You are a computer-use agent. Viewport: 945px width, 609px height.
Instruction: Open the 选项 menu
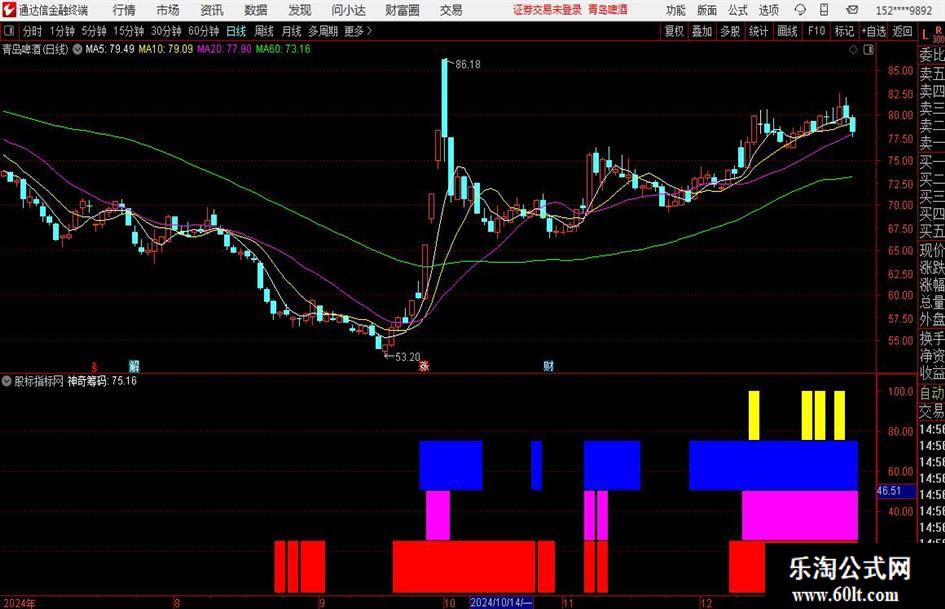point(768,10)
